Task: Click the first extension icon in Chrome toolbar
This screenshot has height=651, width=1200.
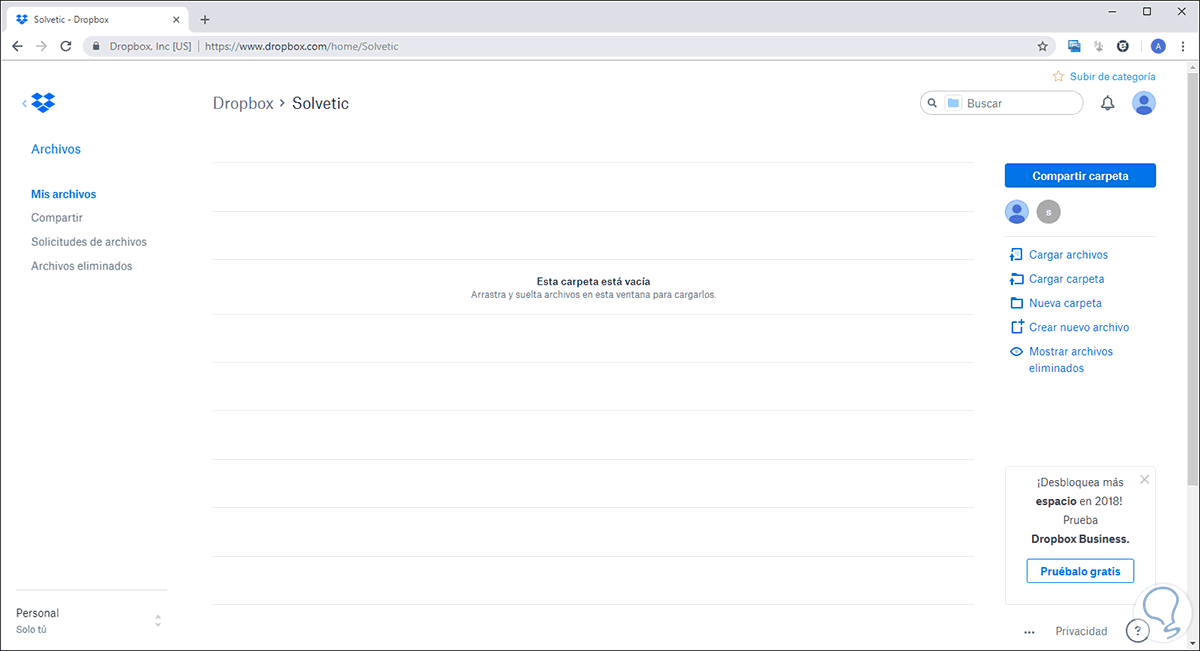Action: [x=1074, y=46]
